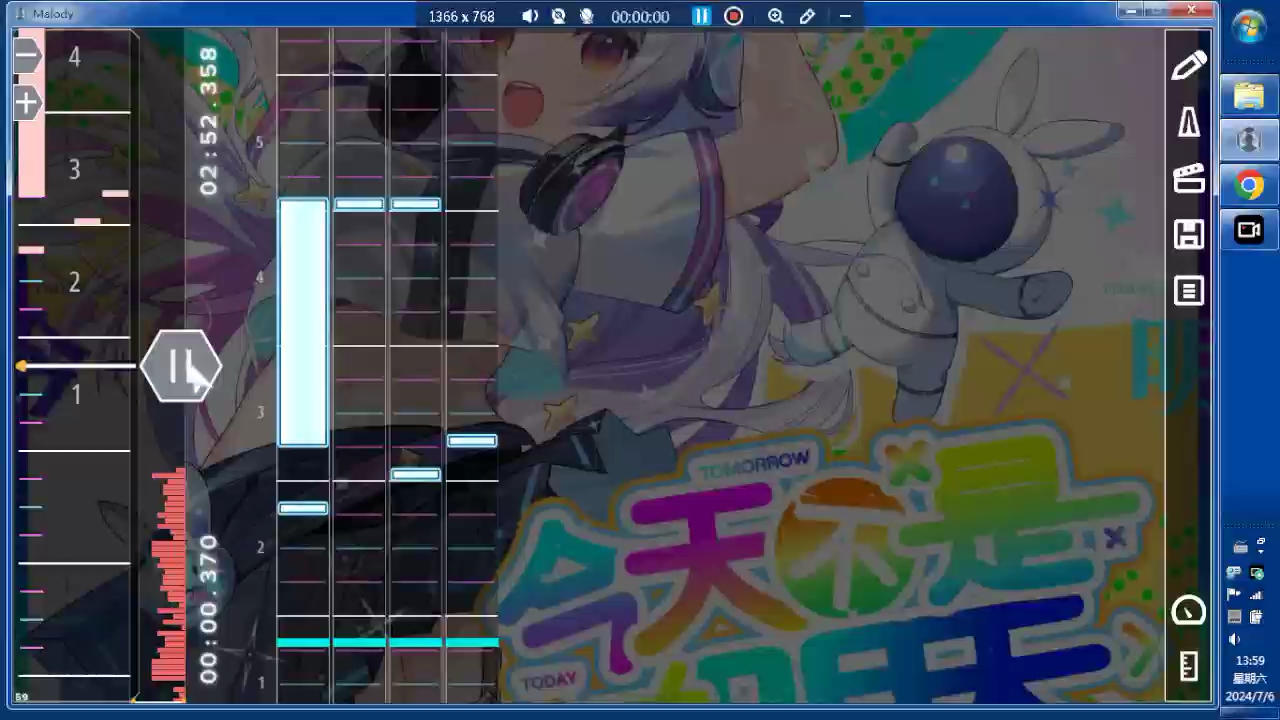The height and width of the screenshot is (720, 1280).
Task: Zoom in timeline with the plus button
Action: pyautogui.click(x=27, y=103)
